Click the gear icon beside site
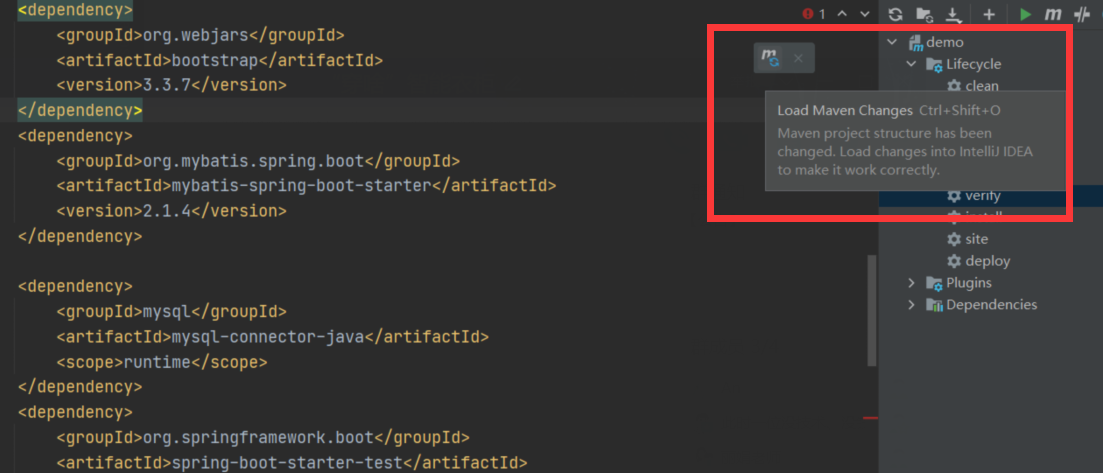 click(x=954, y=239)
